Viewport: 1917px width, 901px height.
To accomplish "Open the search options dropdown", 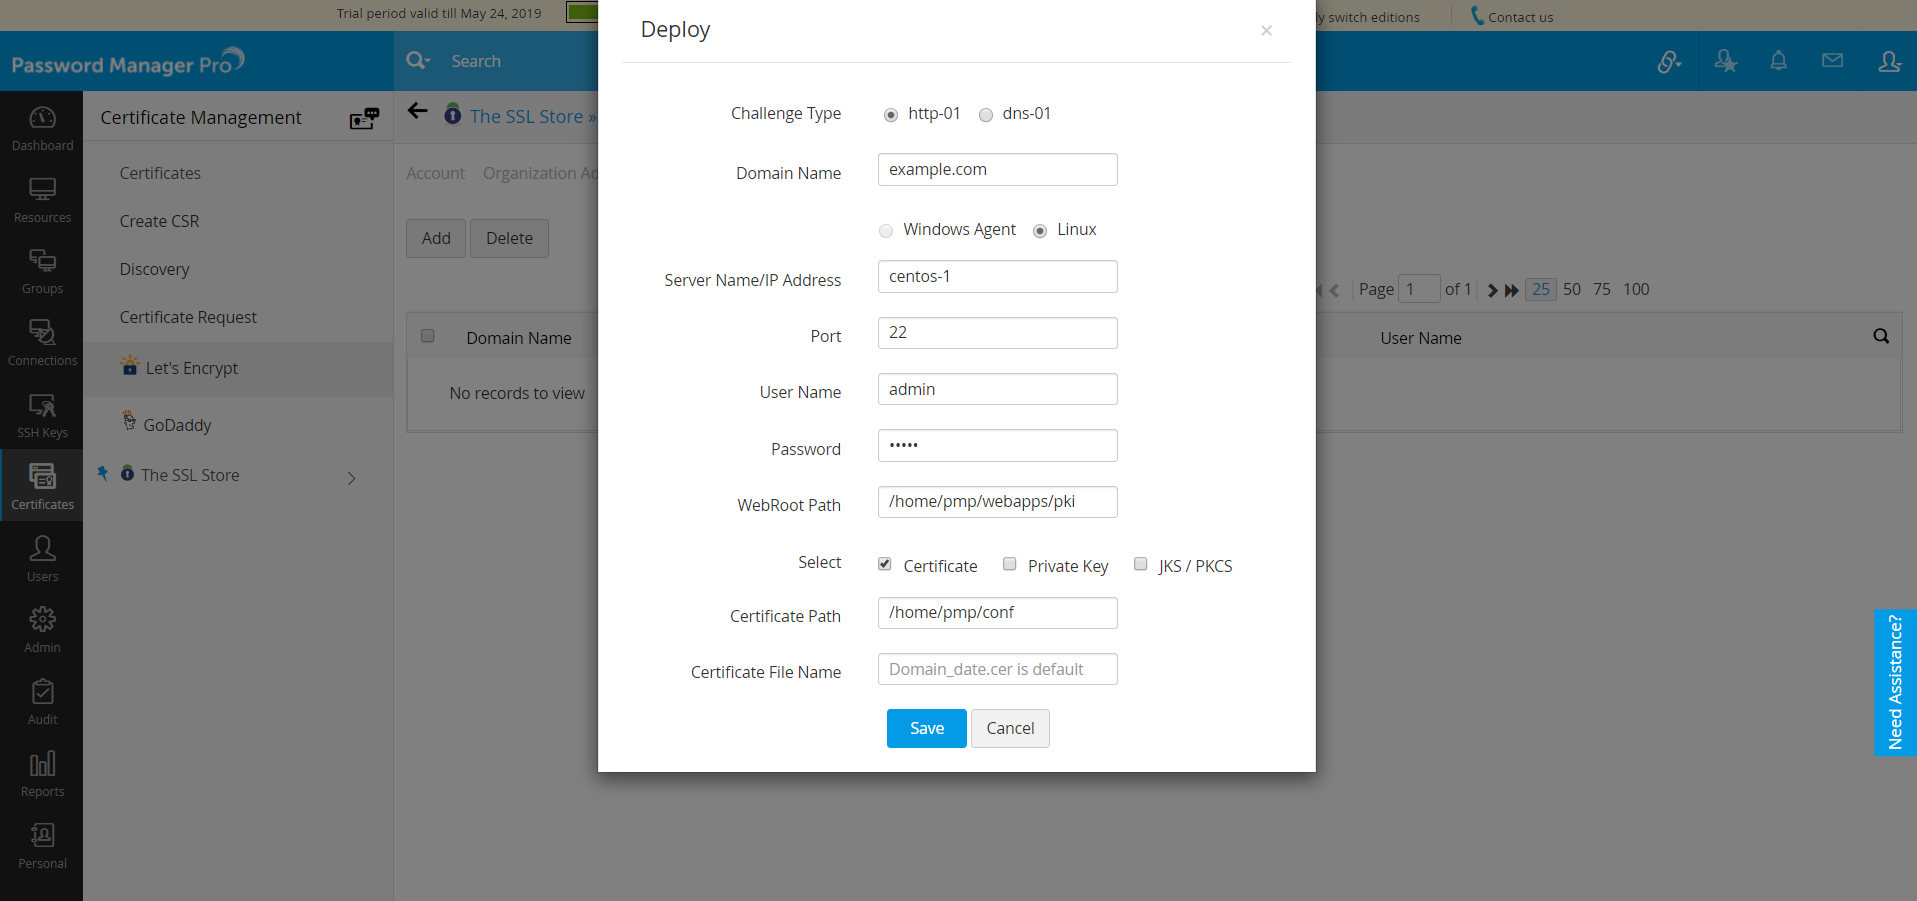I will pyautogui.click(x=418, y=61).
